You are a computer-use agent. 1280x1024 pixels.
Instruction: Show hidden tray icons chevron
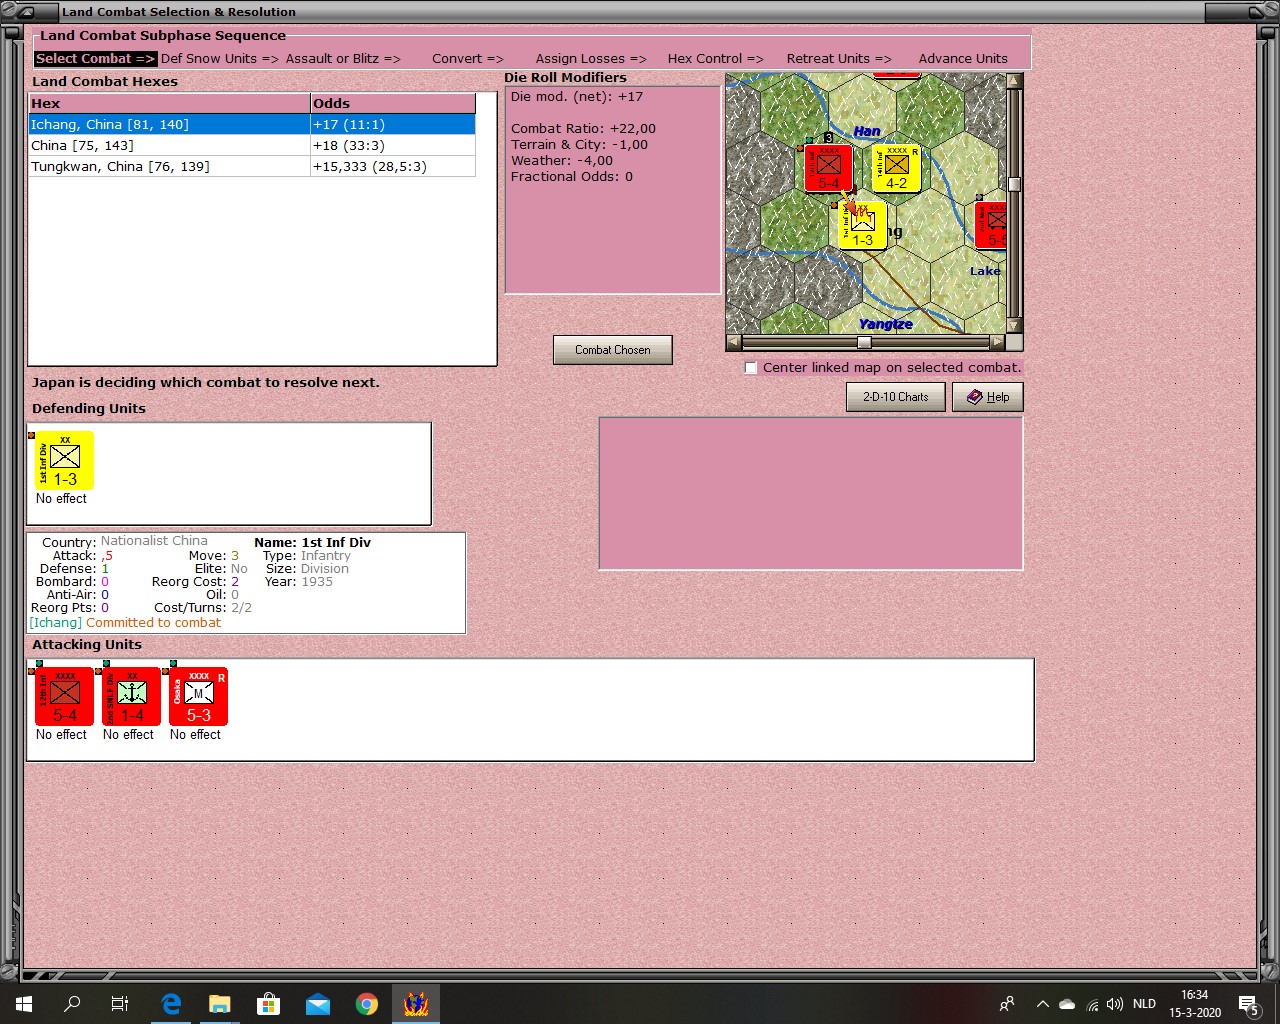click(1043, 1004)
